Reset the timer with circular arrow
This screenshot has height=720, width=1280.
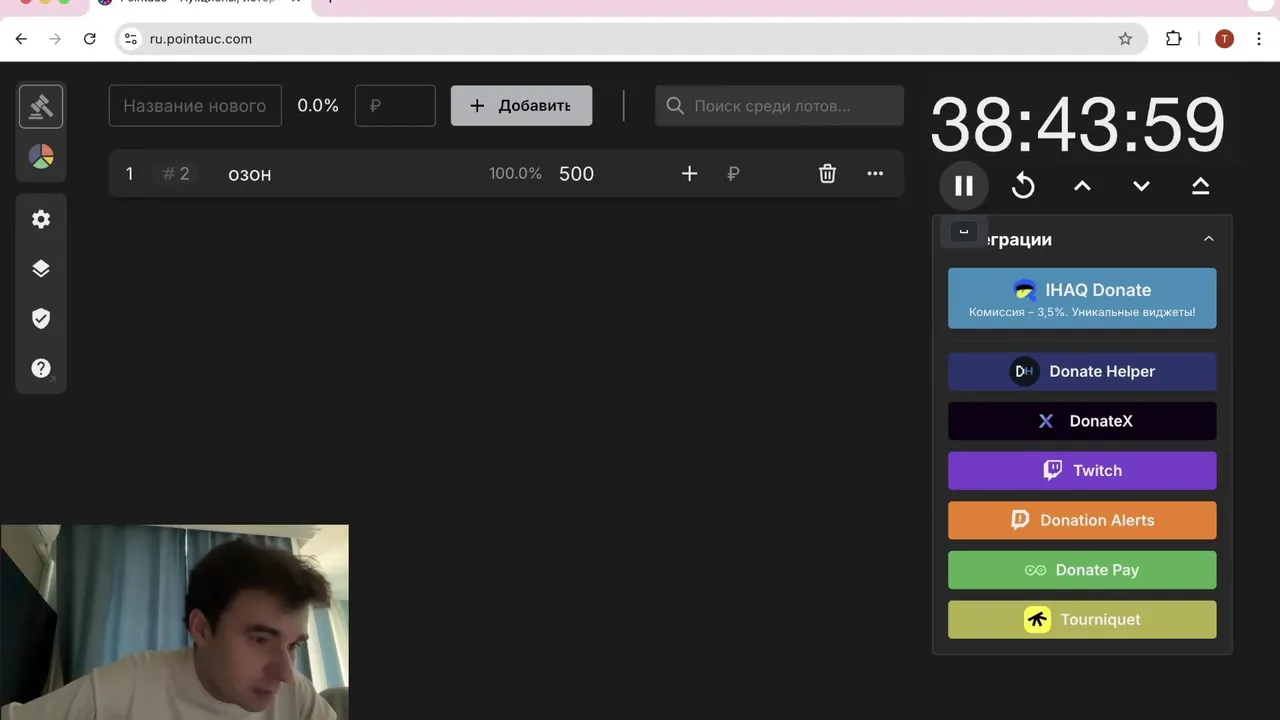(x=1023, y=186)
